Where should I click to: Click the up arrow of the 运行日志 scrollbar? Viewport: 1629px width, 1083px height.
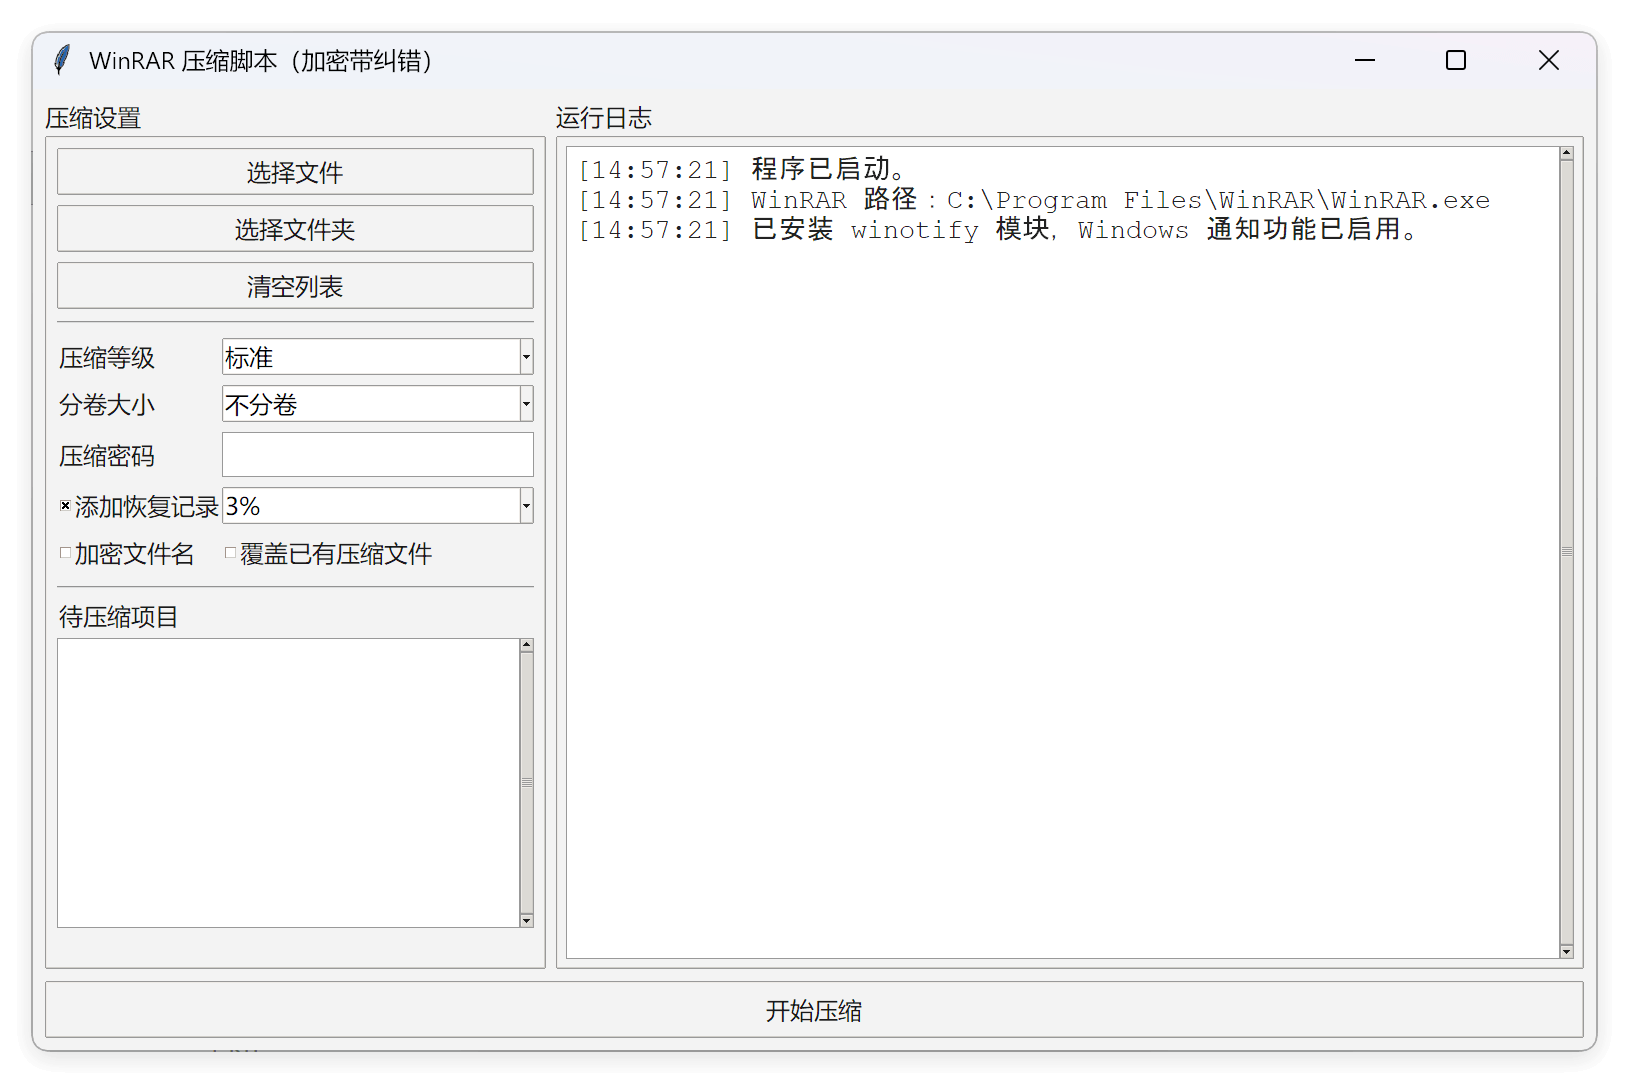(x=1566, y=154)
